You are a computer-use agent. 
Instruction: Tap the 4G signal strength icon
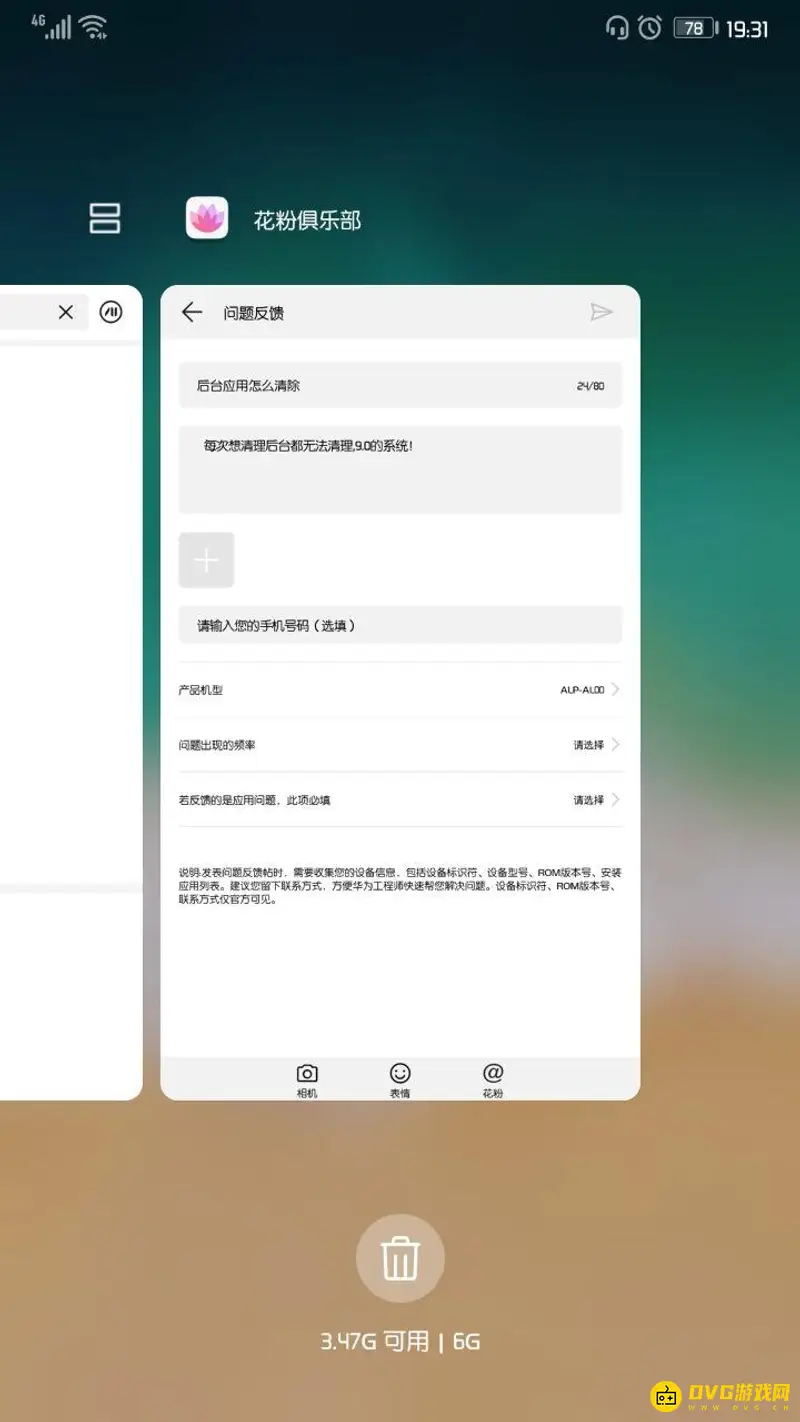(51, 26)
